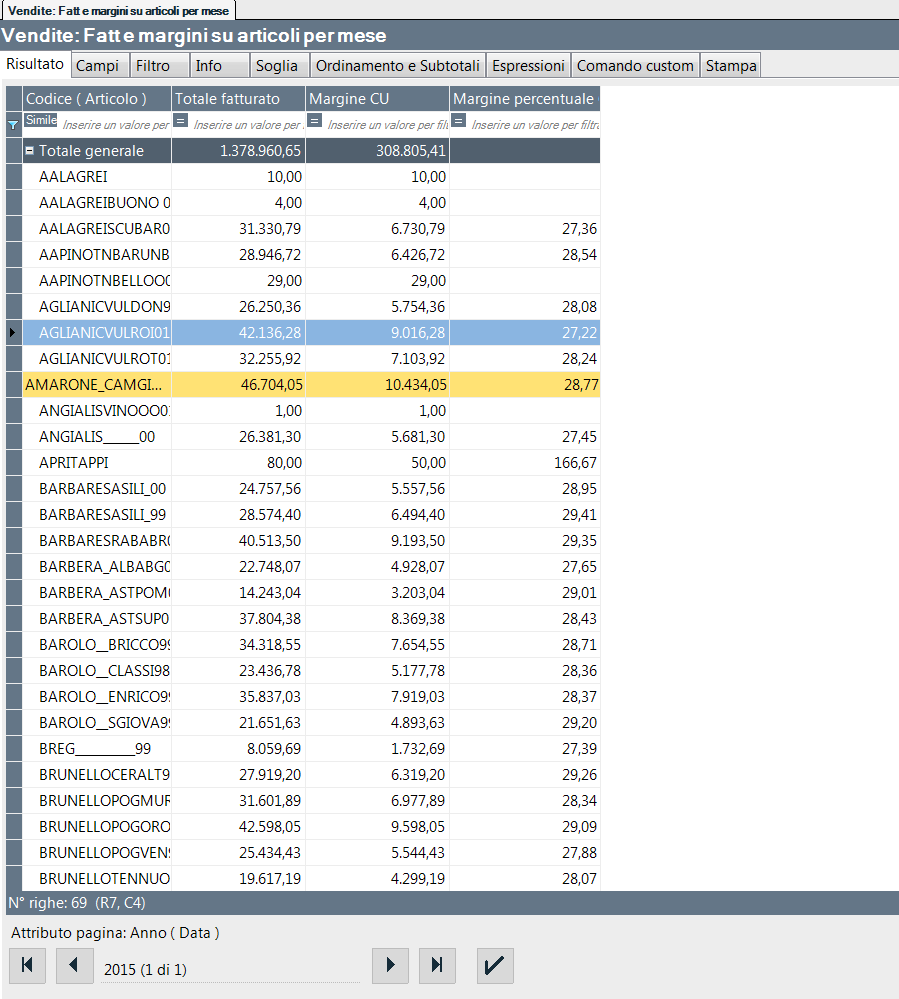The width and height of the screenshot is (899, 999).
Task: Open the Totale fatturato filter operator
Action: click(x=181, y=121)
